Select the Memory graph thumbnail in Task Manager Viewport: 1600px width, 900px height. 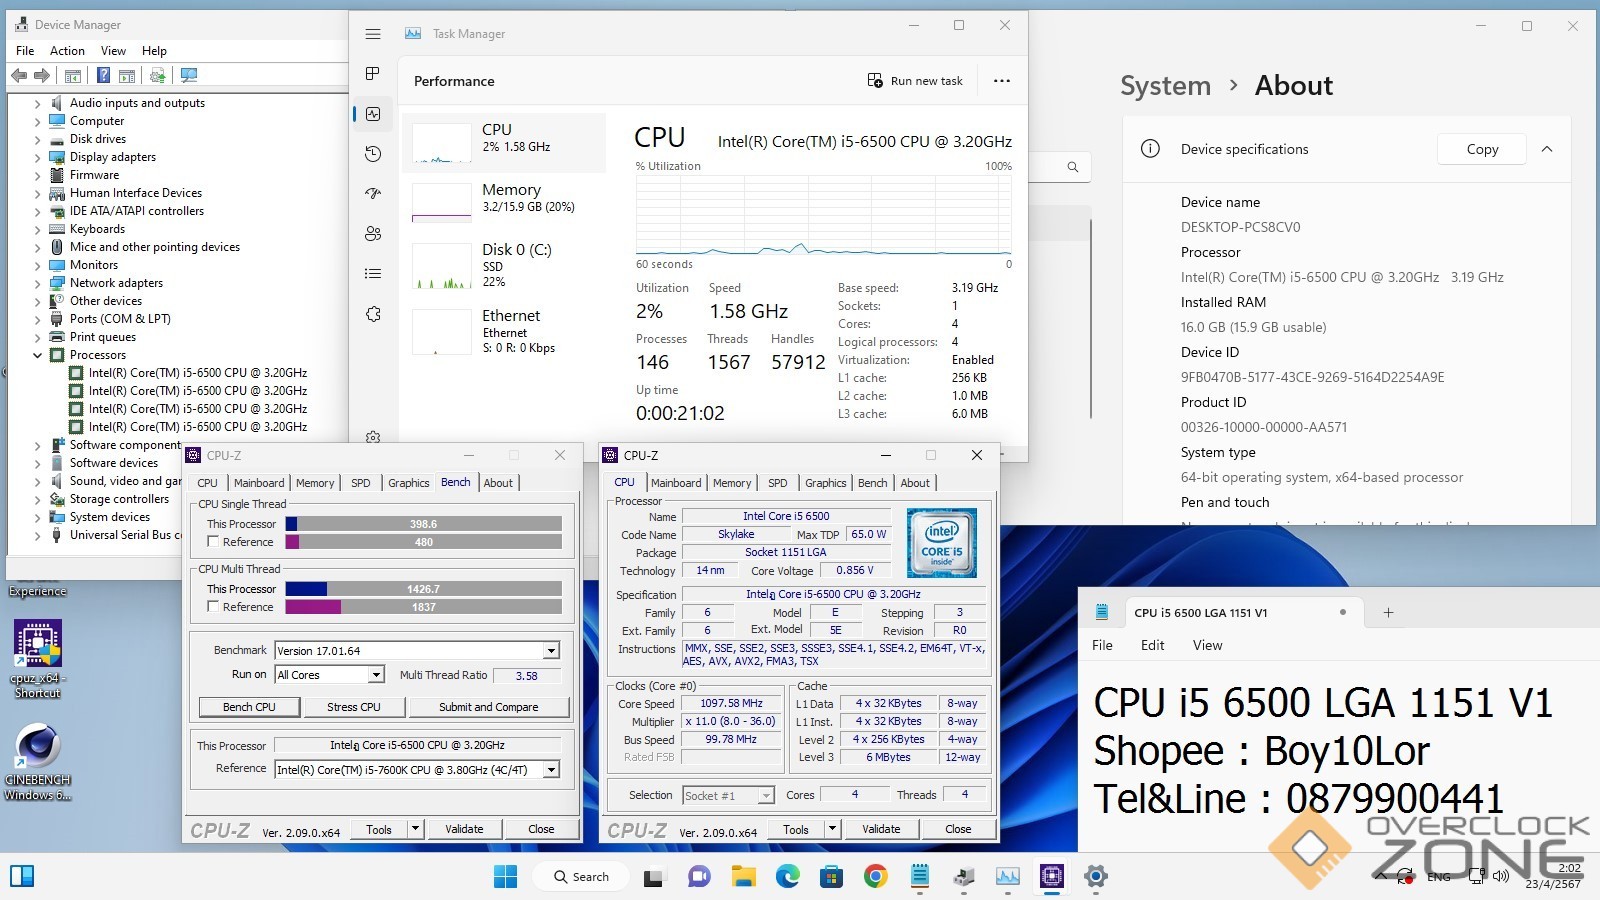pyautogui.click(x=441, y=202)
